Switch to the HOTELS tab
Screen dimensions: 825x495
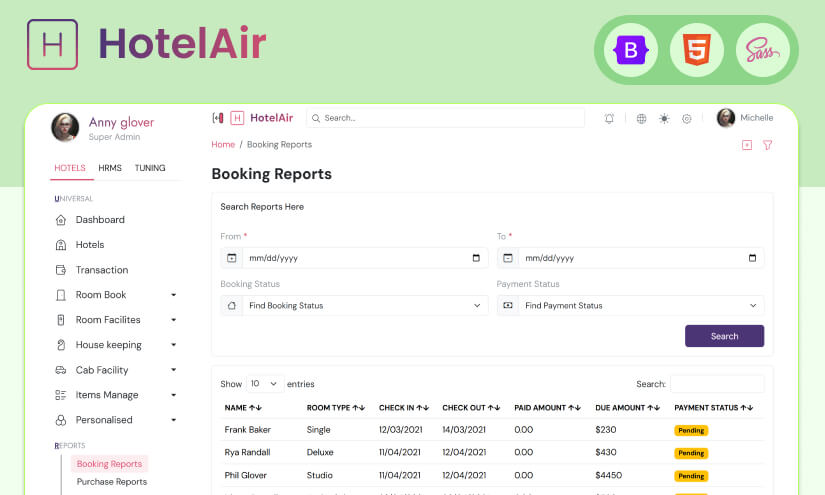click(70, 168)
